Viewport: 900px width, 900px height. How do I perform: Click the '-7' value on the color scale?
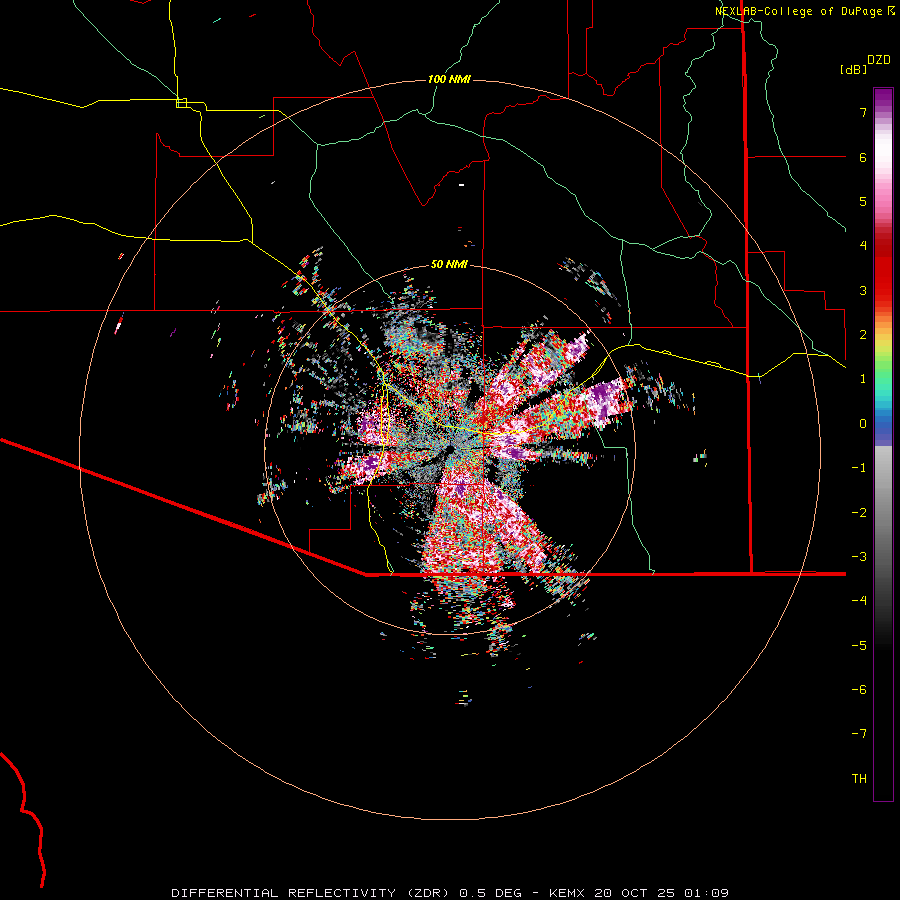[859, 734]
